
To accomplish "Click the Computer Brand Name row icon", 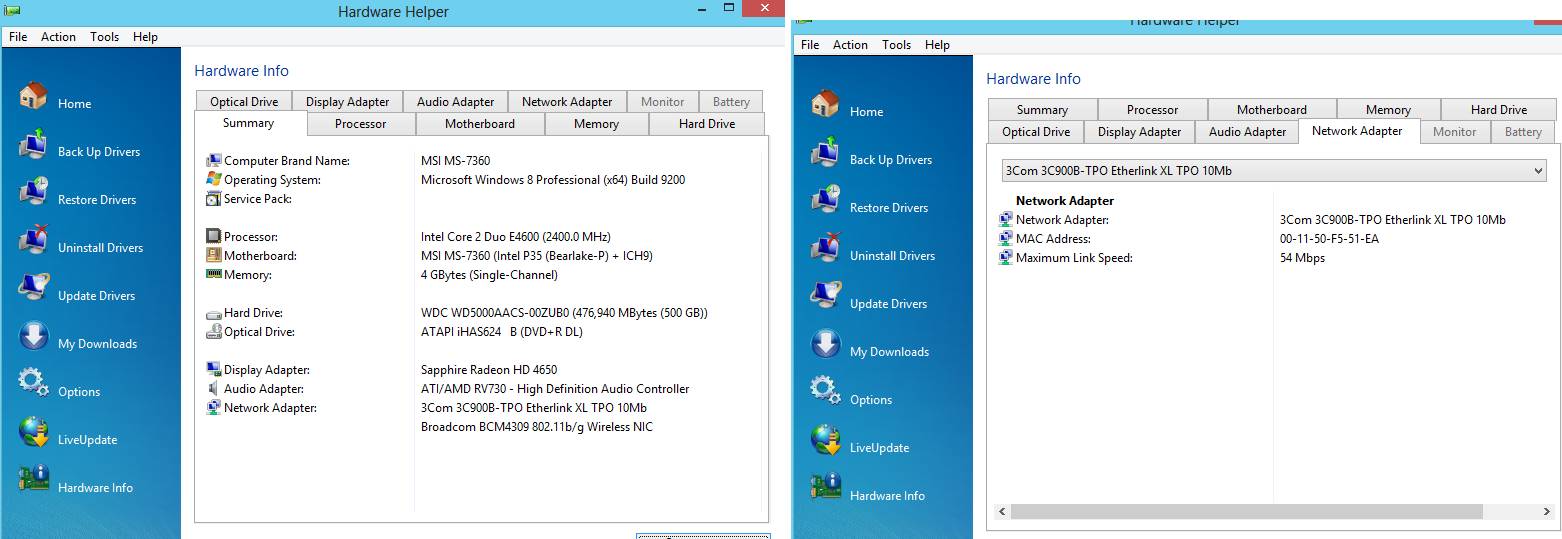I will tap(213, 160).
